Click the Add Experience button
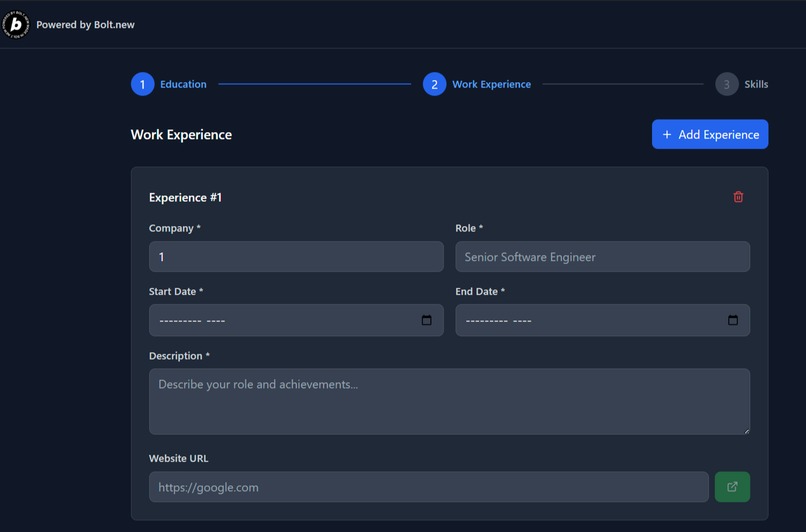Image resolution: width=806 pixels, height=532 pixels. tap(710, 134)
